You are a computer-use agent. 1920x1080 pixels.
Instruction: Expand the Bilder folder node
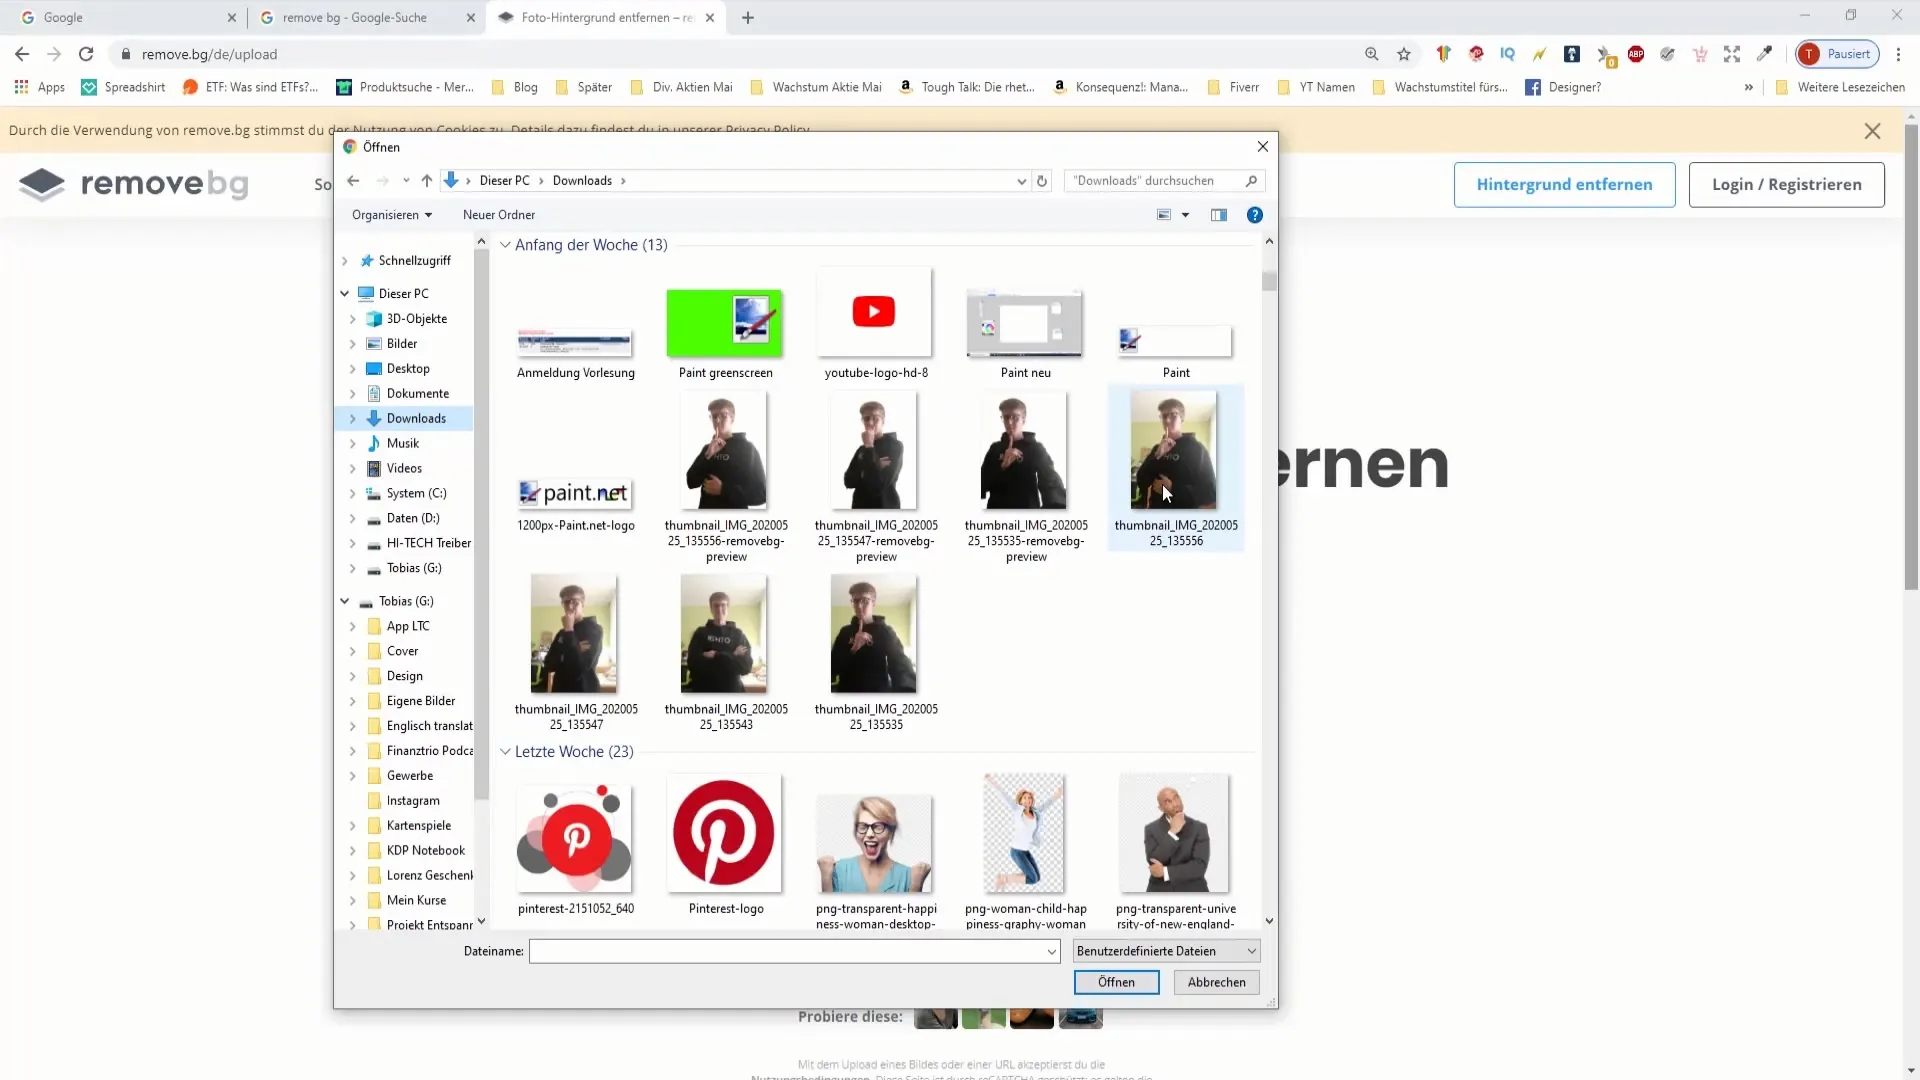tap(353, 344)
